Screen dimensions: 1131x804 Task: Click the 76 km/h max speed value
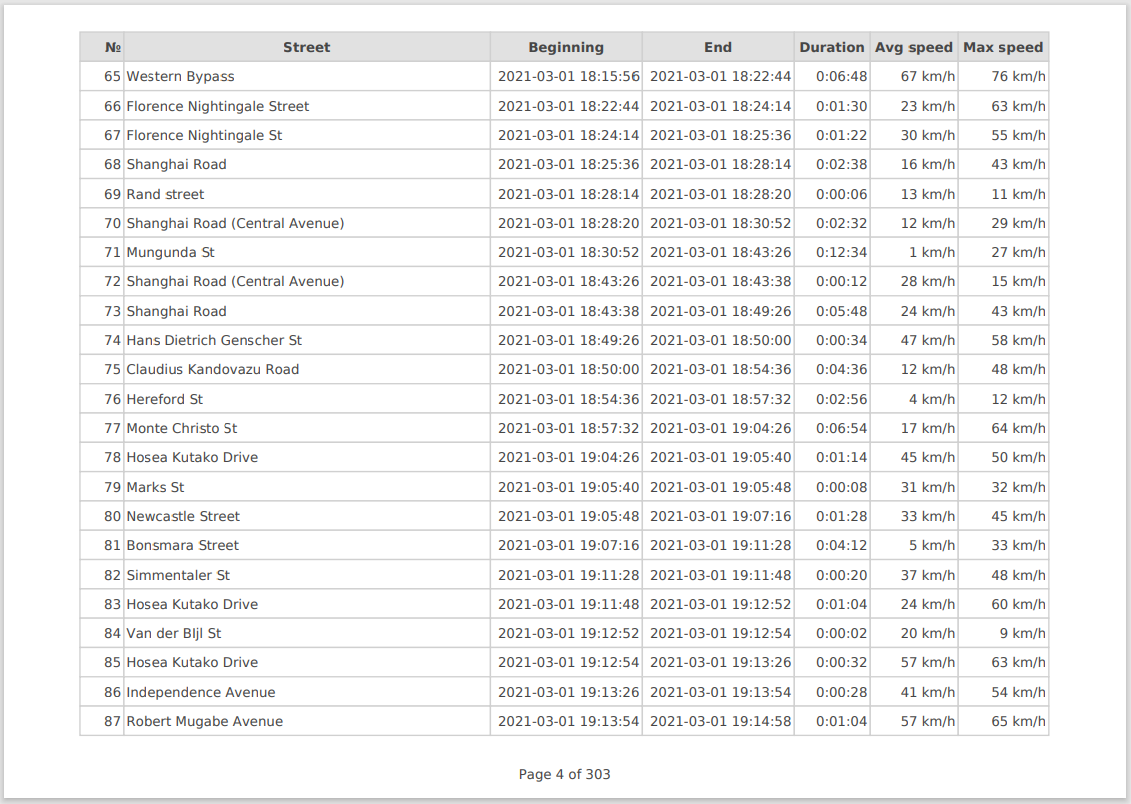coord(1018,77)
